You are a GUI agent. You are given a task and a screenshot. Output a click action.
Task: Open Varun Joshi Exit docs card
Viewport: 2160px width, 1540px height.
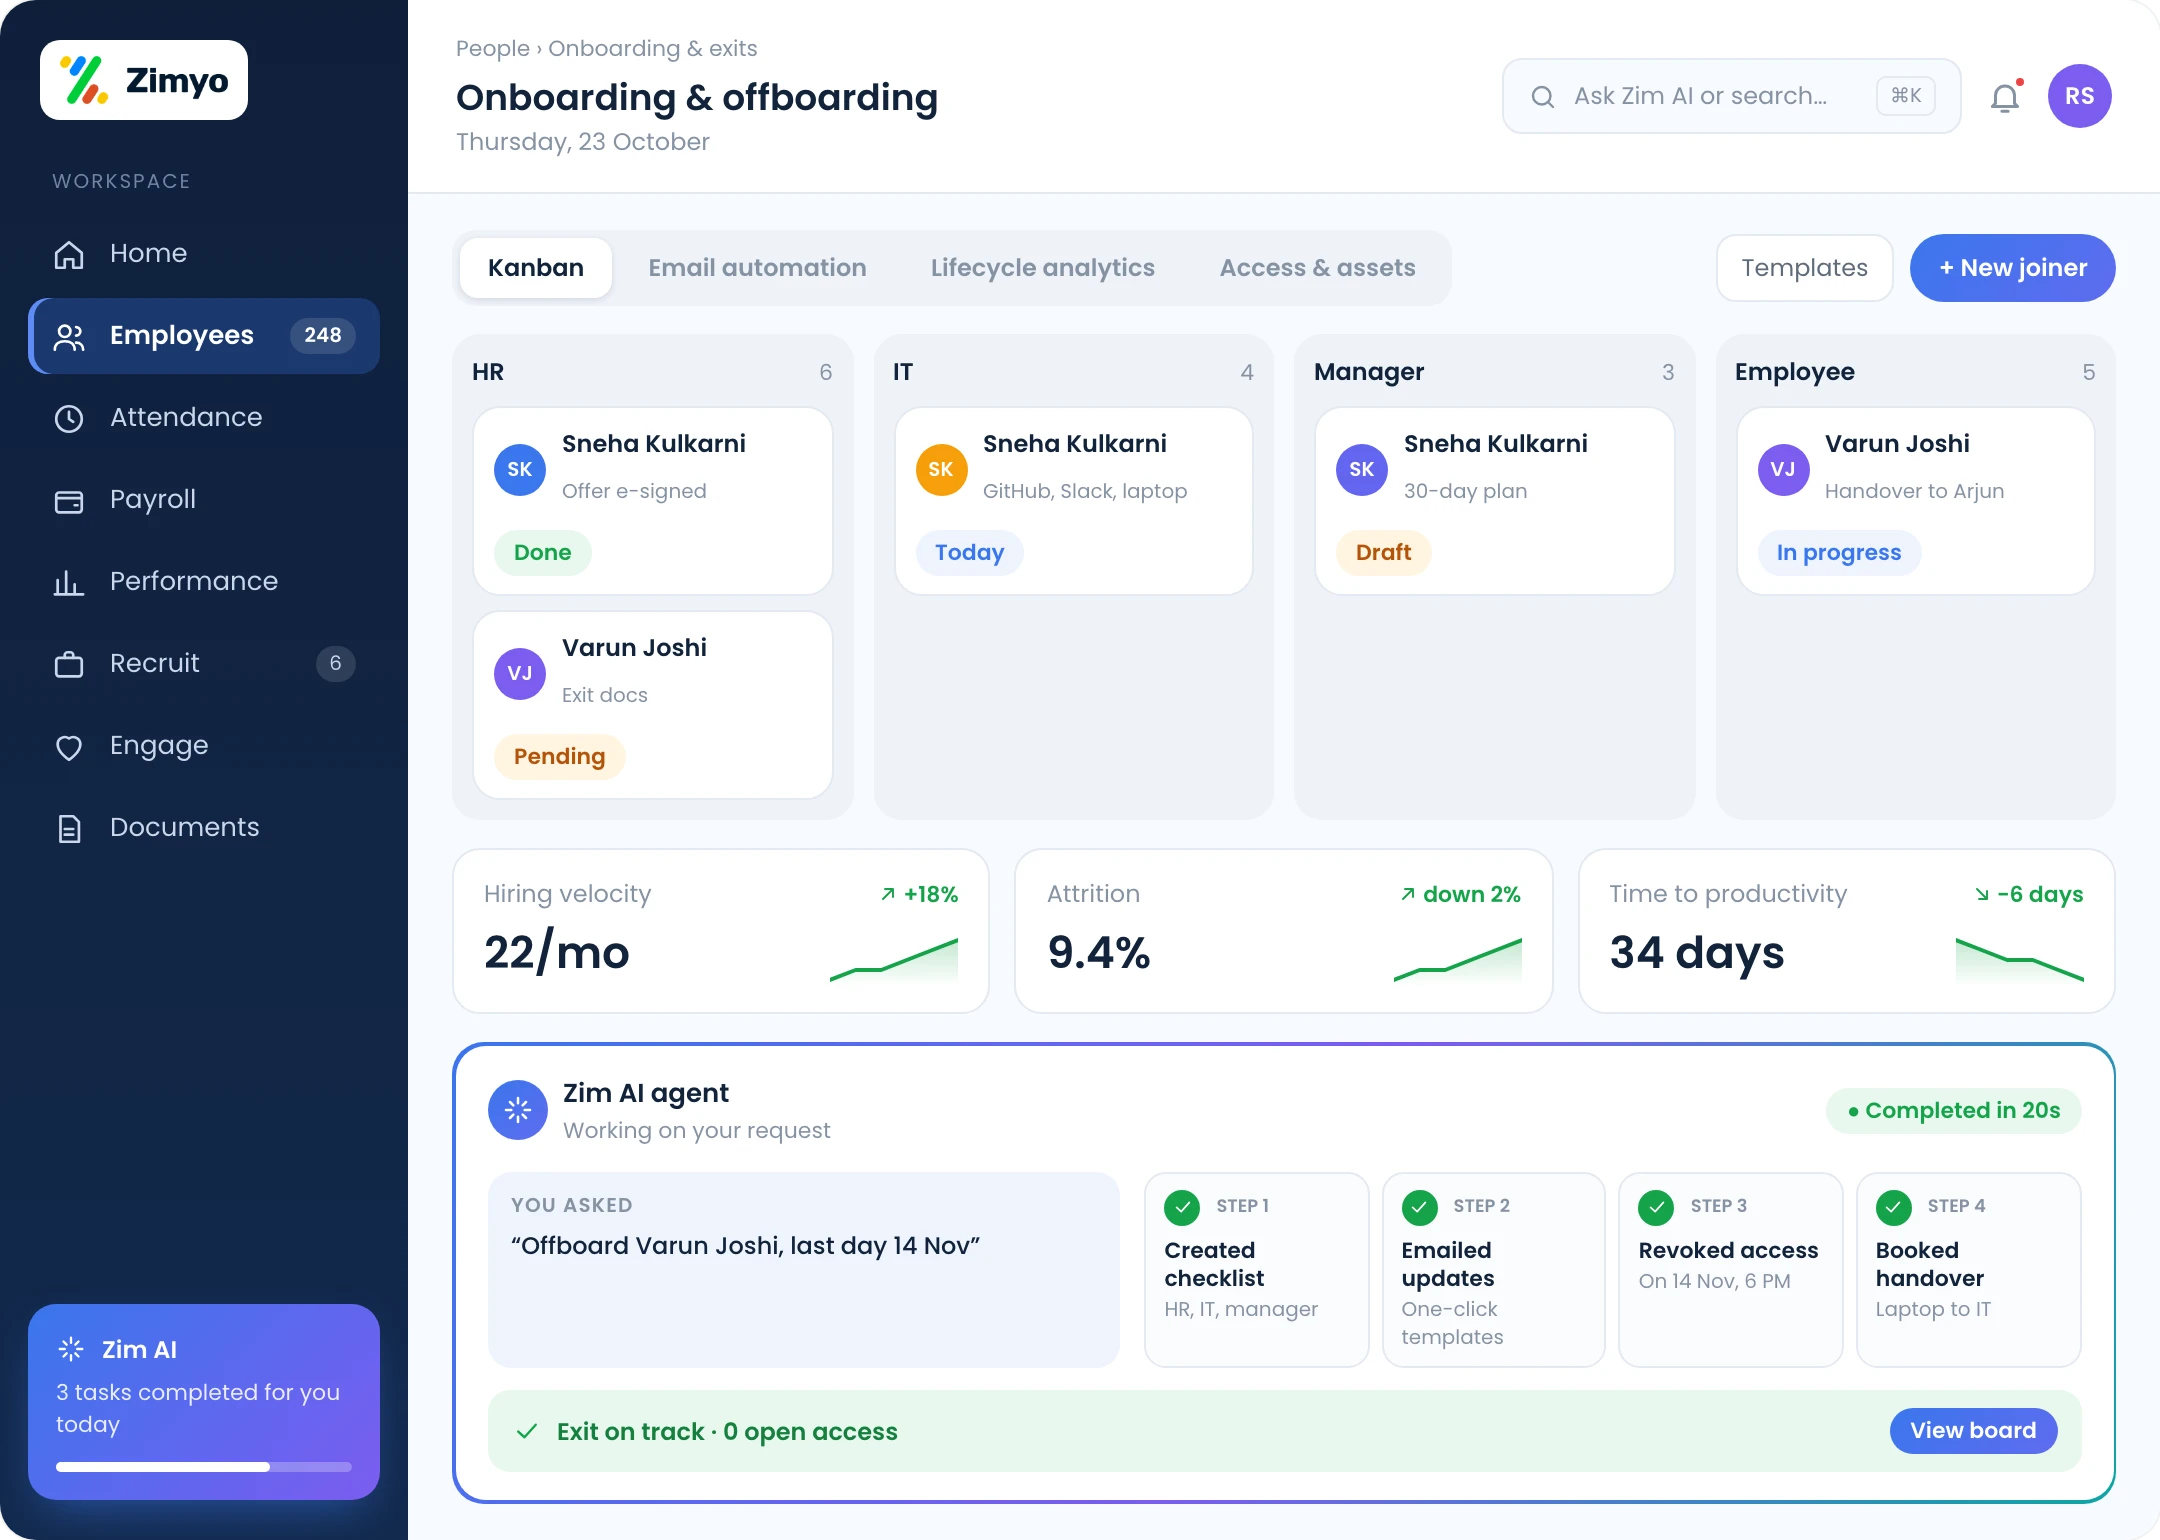click(653, 705)
